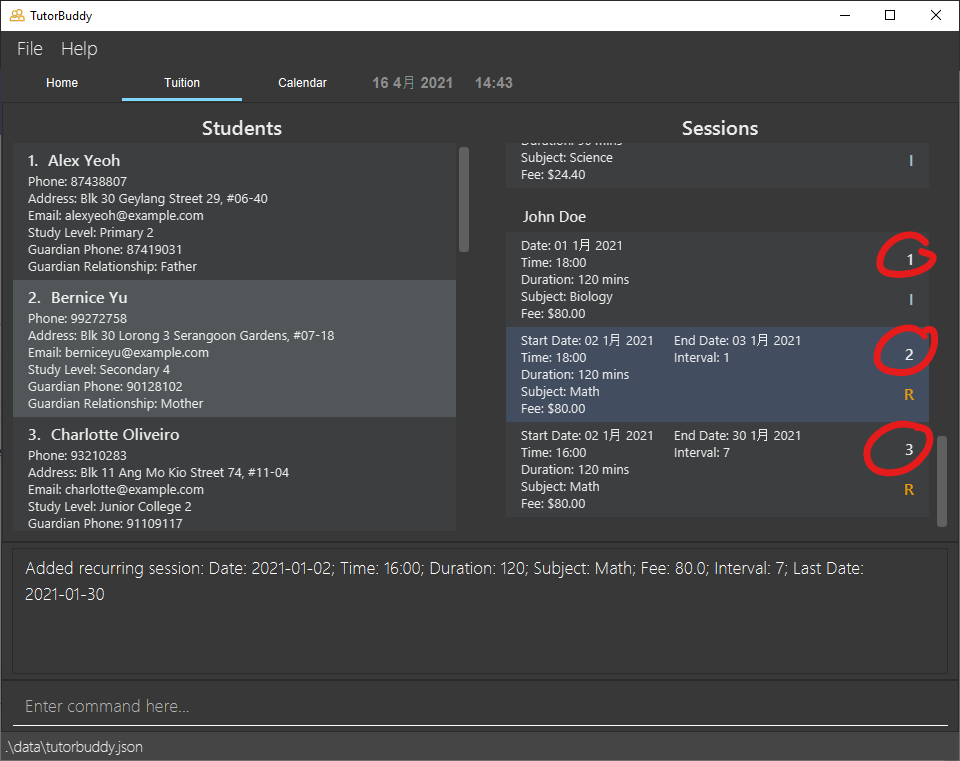The image size is (960, 761).
Task: Click Alex Yeoh's address Geylang Street 29
Action: click(x=148, y=198)
